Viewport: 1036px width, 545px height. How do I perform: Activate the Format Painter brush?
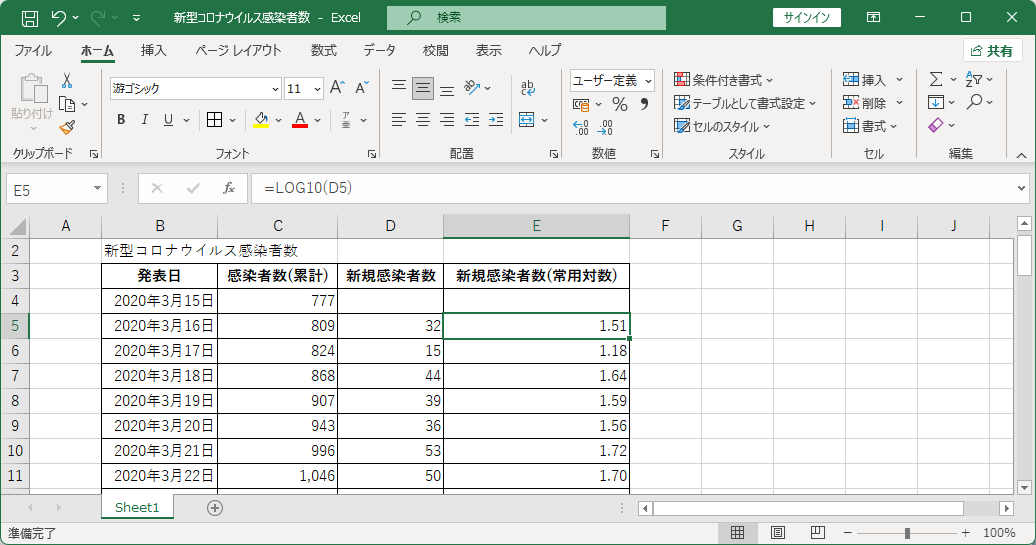coord(67,127)
